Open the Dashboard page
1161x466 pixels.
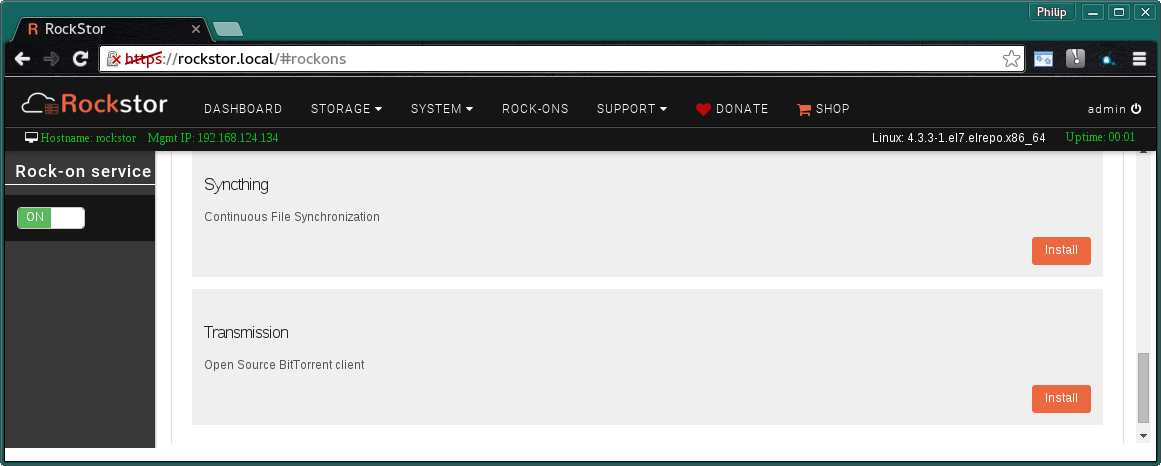coord(243,109)
